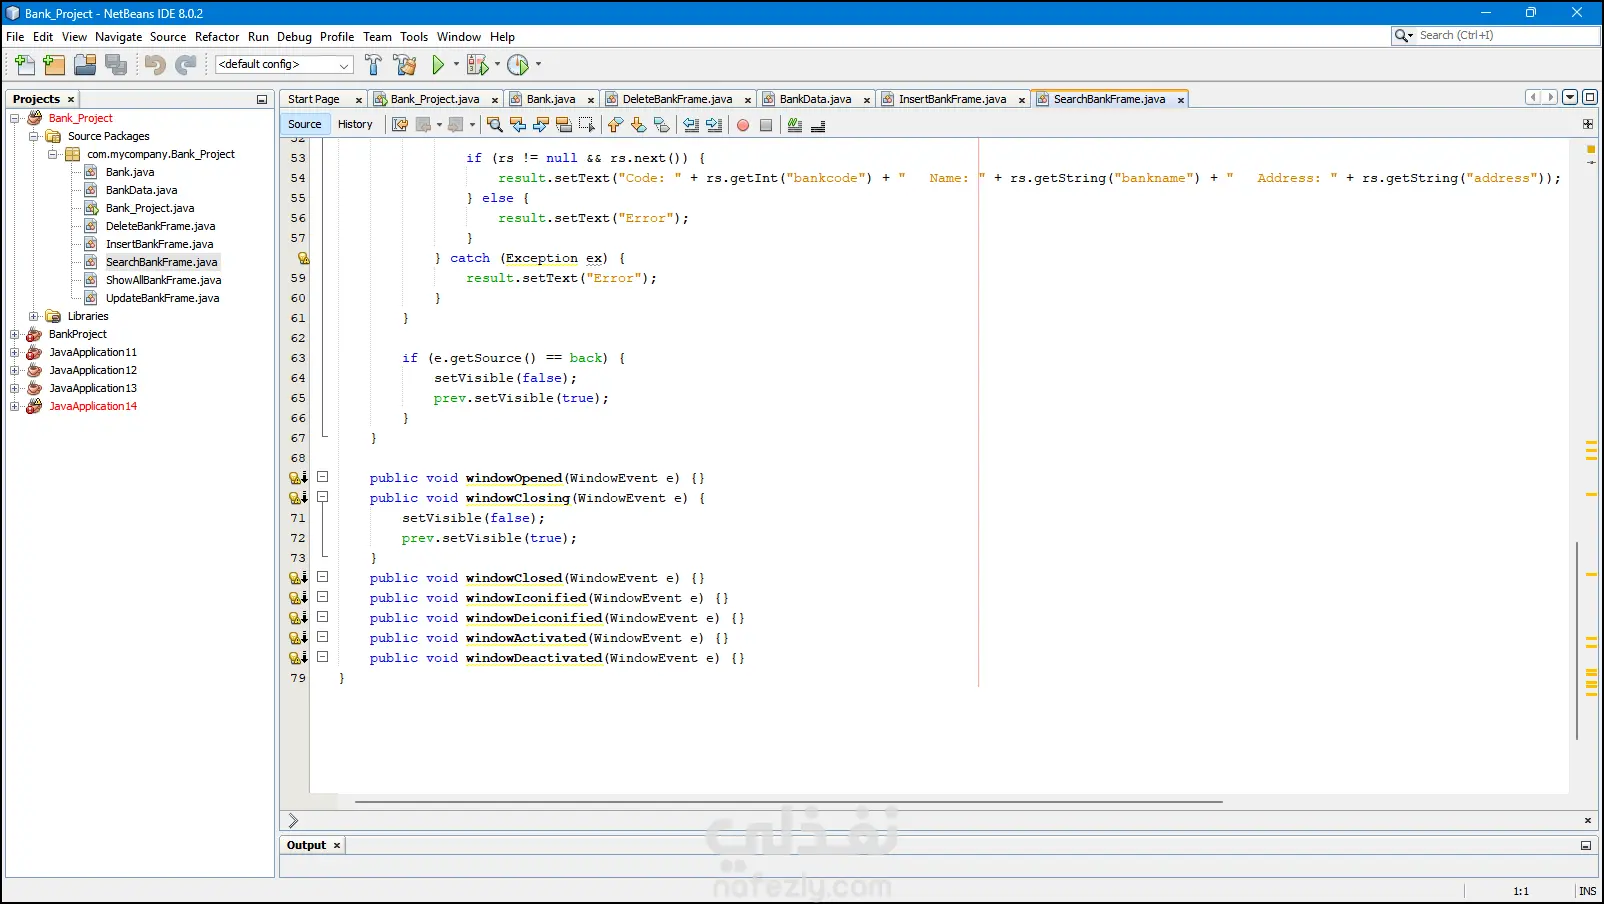Viewport: 1604px width, 904px height.
Task: Jump to Last Edit location icon
Action: [x=400, y=125]
